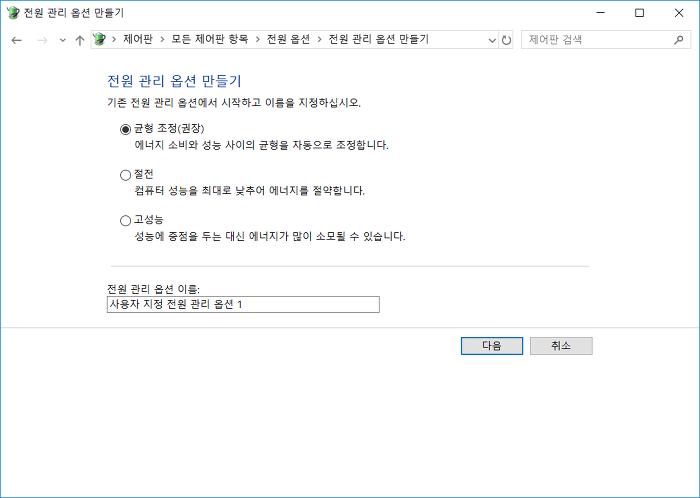Open the 모든 제어판 항목 breadcrumb
This screenshot has height=498, width=700.
209,39
